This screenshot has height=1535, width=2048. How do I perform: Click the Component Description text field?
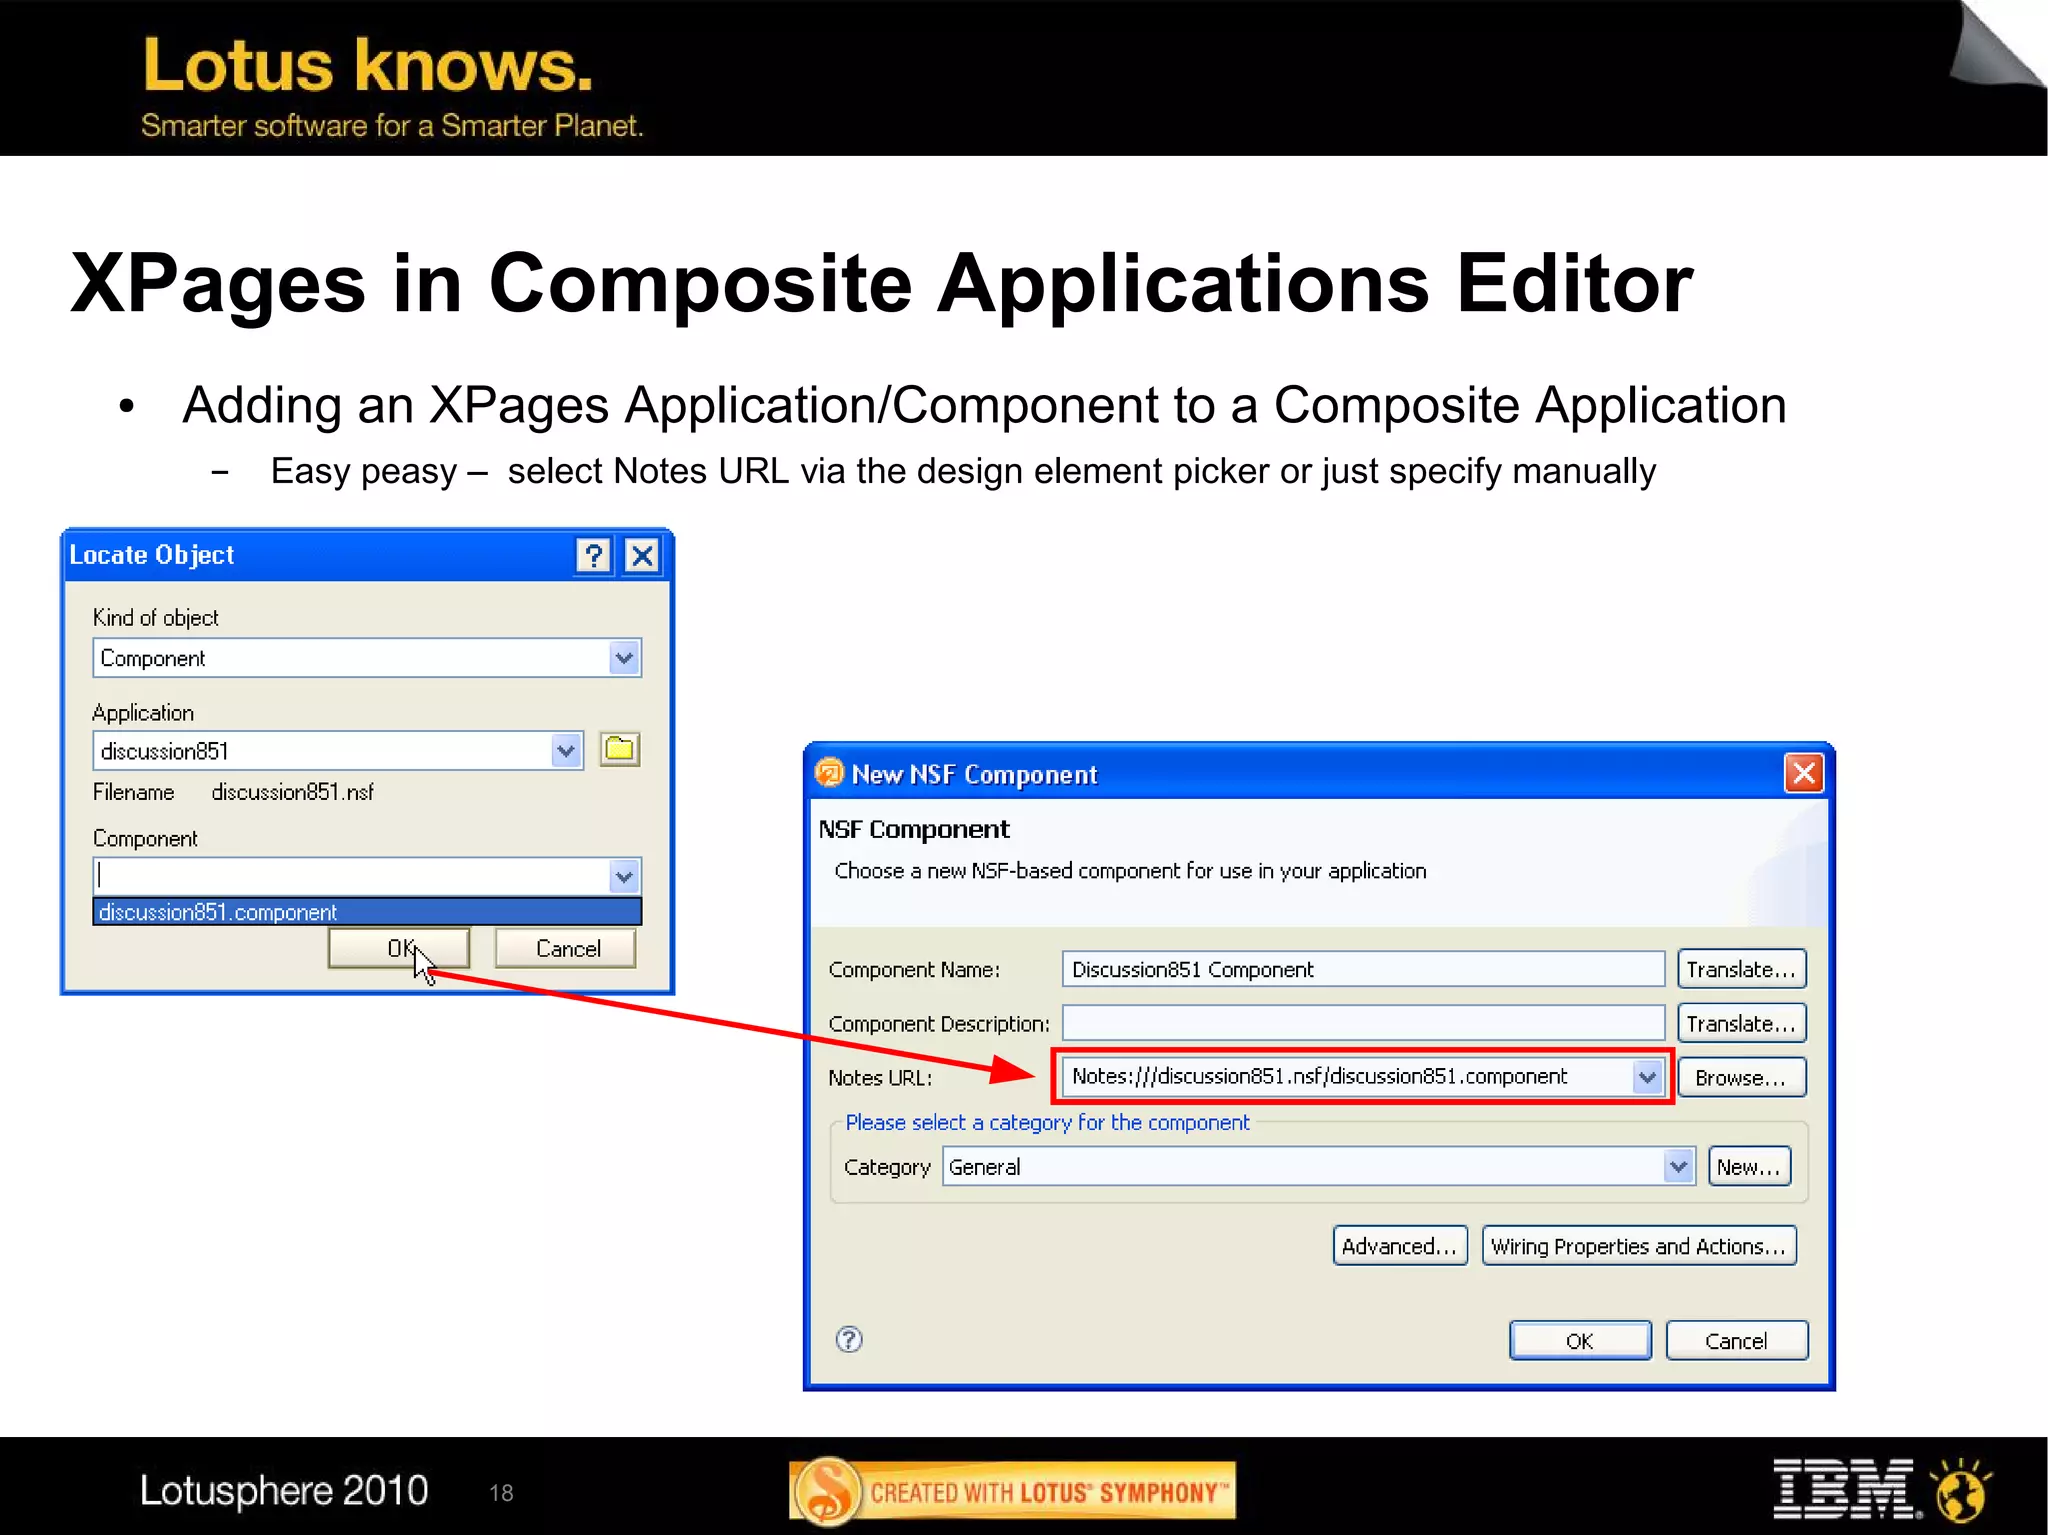click(1363, 1023)
